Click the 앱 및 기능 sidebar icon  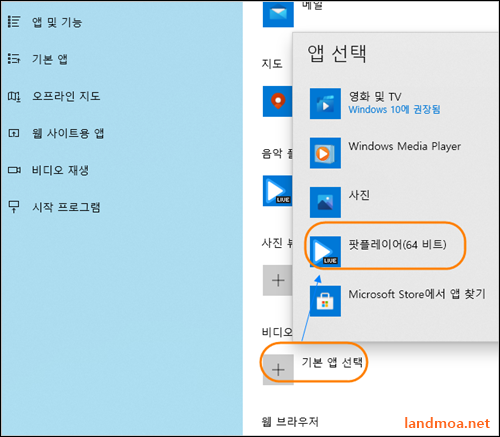[14, 22]
